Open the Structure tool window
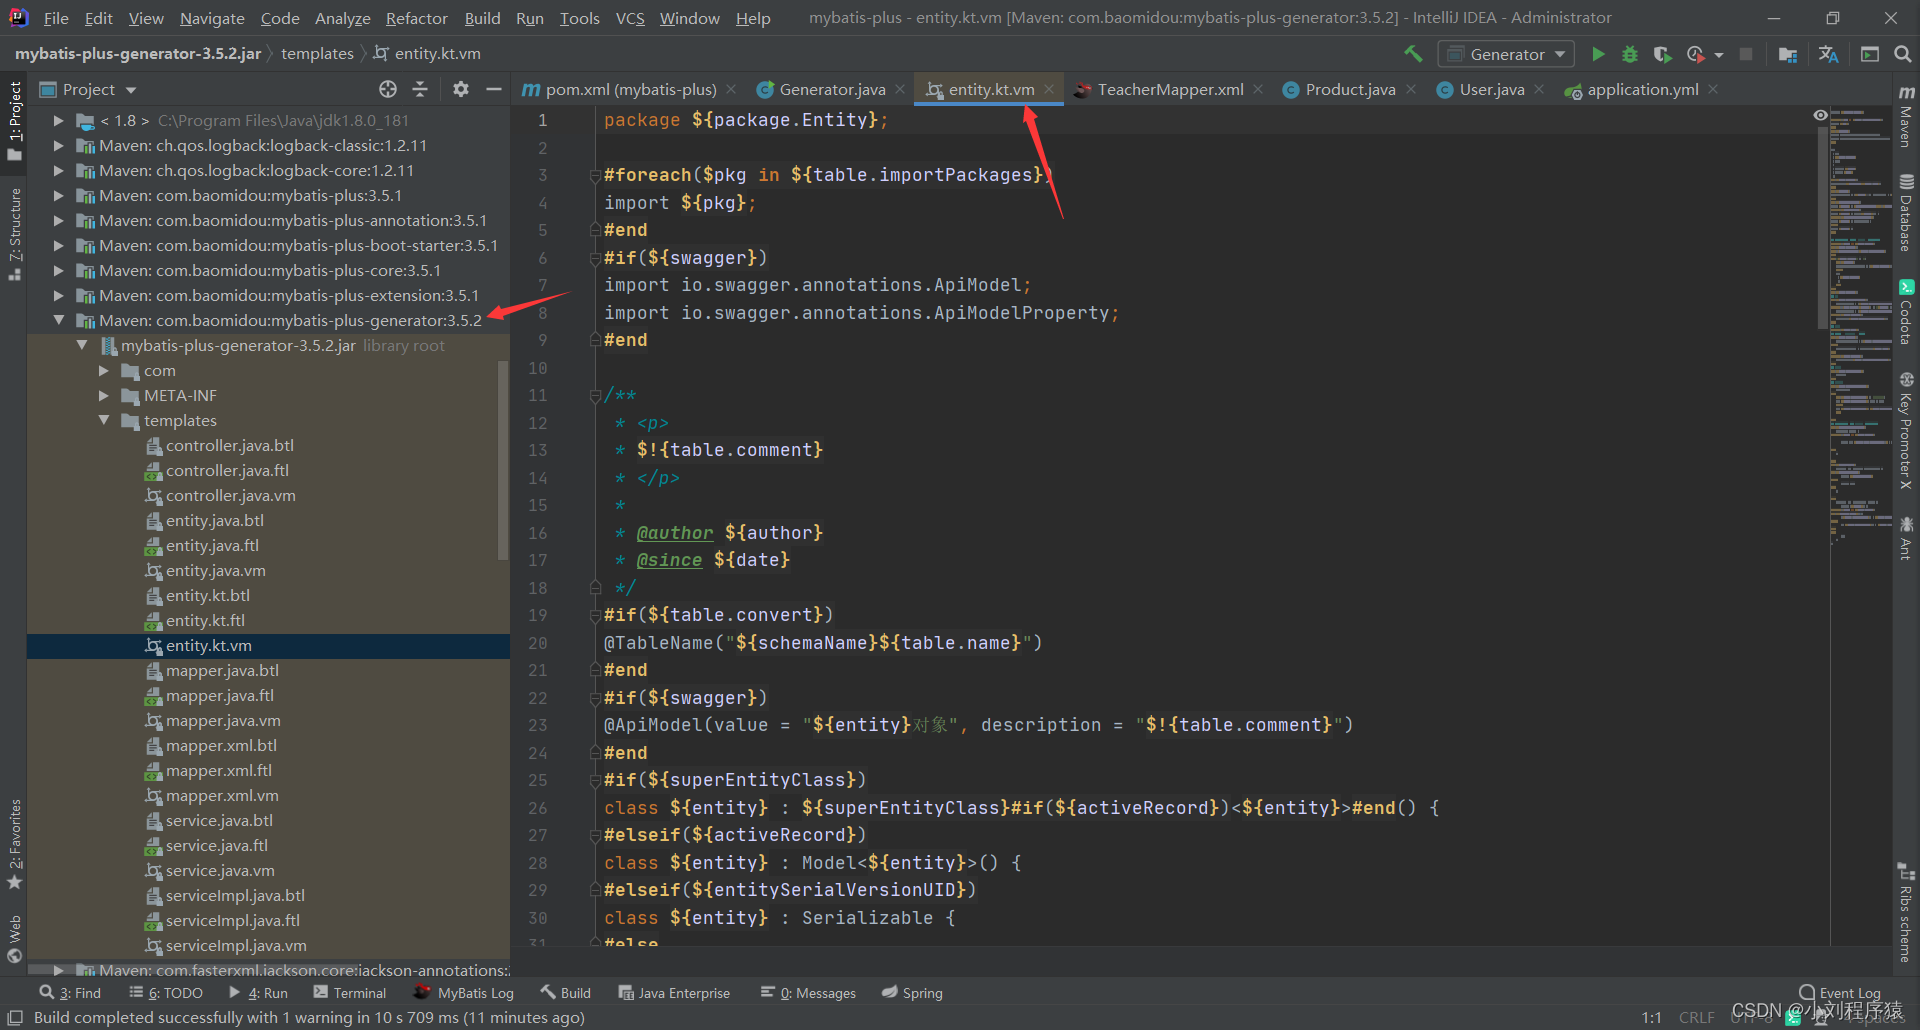 (14, 235)
